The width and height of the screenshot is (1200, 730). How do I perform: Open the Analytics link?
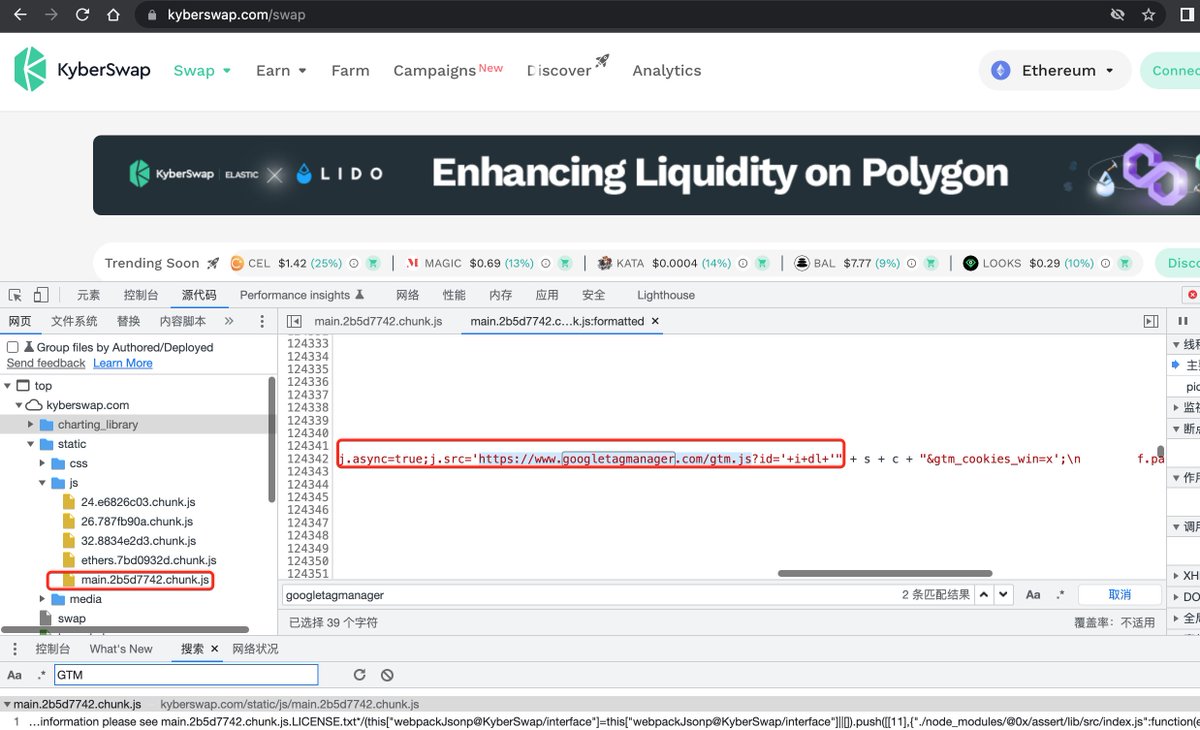[x=666, y=70]
